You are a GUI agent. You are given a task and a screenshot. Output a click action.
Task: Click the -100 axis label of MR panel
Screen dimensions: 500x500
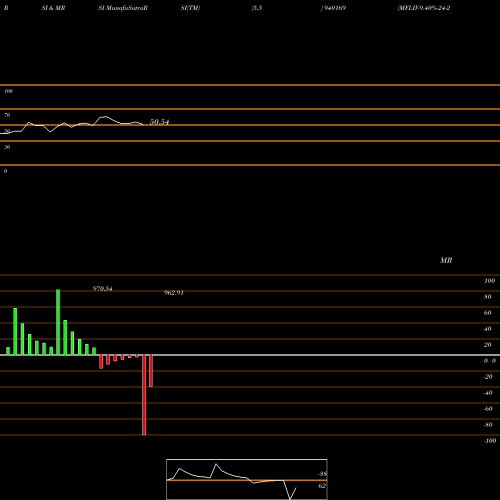(490, 441)
